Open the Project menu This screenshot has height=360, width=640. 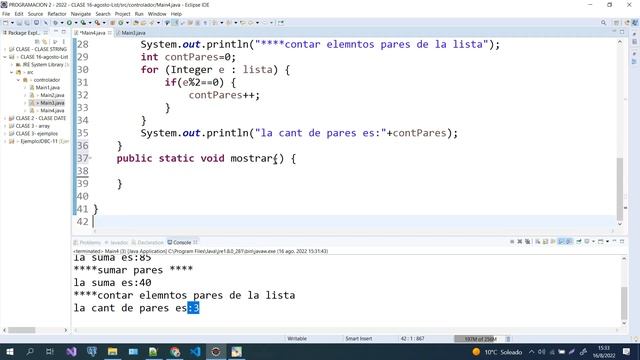click(122, 14)
